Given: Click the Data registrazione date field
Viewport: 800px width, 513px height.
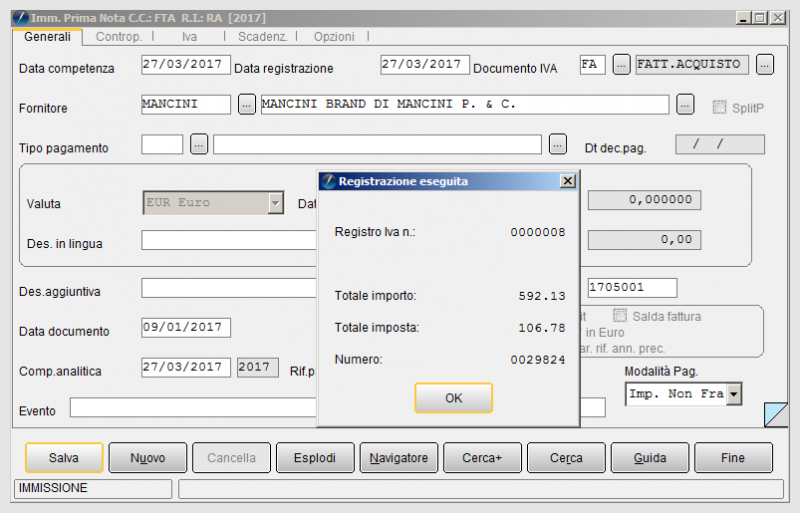Looking at the screenshot, I should 424,65.
